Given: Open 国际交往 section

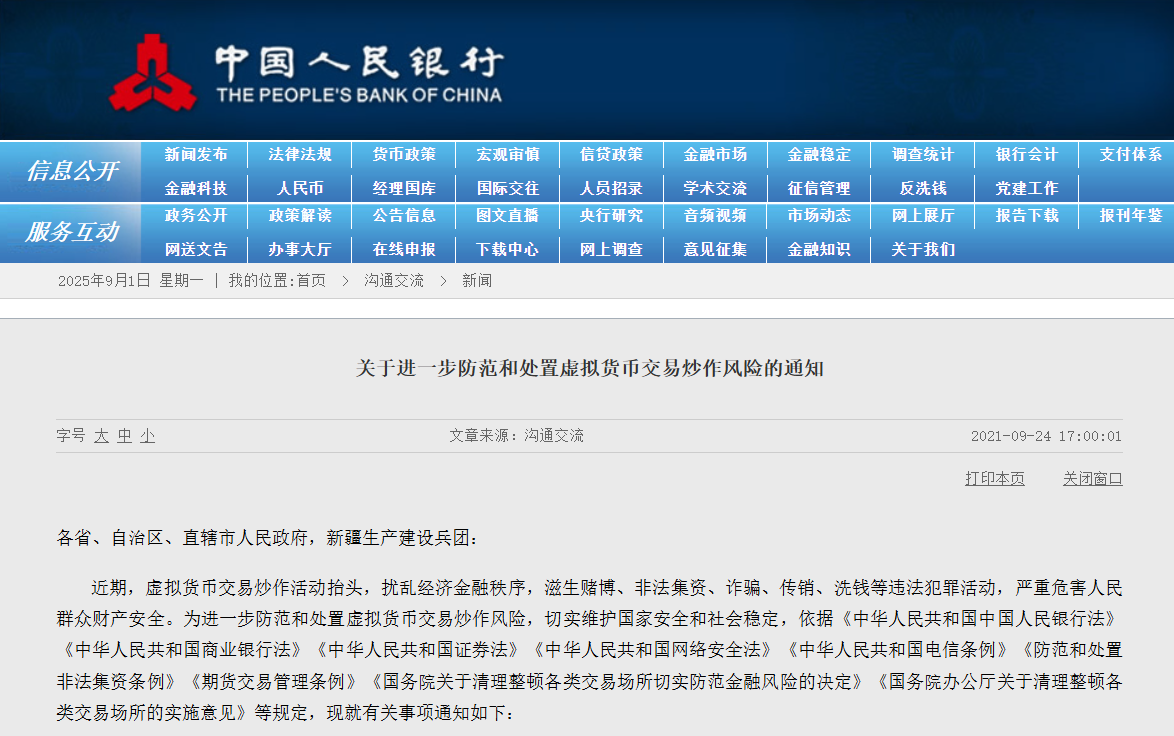Looking at the screenshot, I should pos(508,188).
